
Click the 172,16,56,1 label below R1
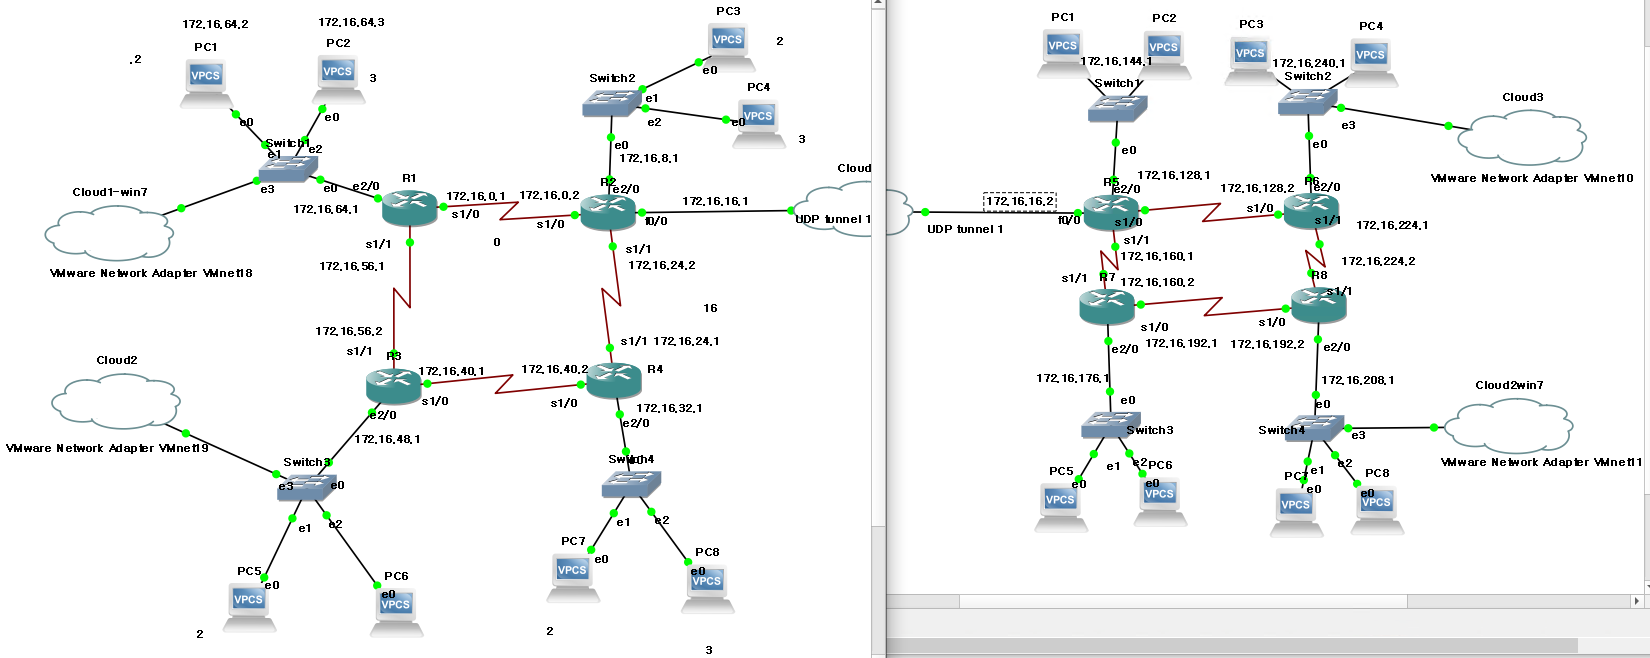pyautogui.click(x=352, y=266)
